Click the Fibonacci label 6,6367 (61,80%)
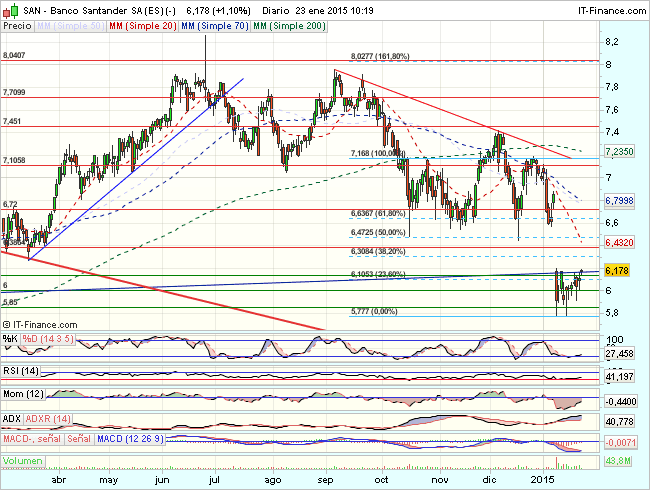This screenshot has height=490, width=650. point(378,213)
